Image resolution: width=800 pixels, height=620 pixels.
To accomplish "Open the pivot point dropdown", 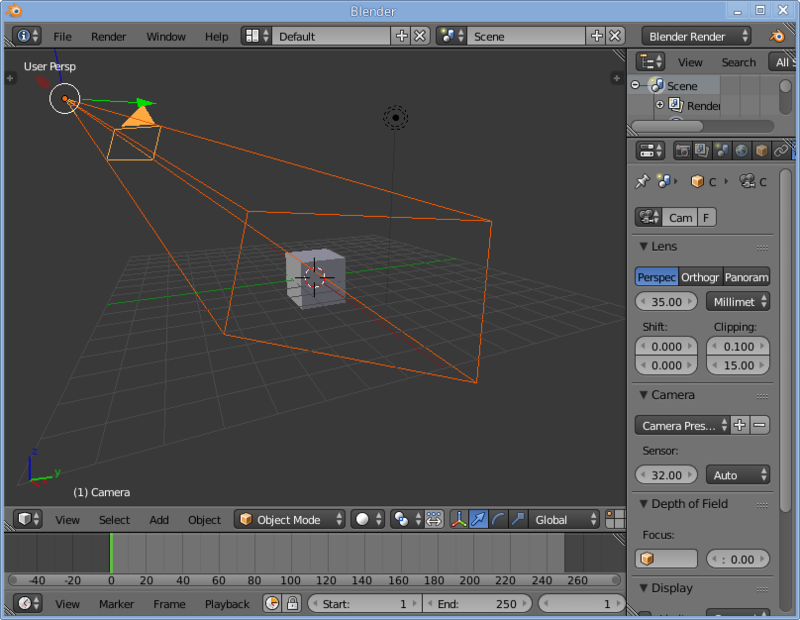I will [407, 519].
